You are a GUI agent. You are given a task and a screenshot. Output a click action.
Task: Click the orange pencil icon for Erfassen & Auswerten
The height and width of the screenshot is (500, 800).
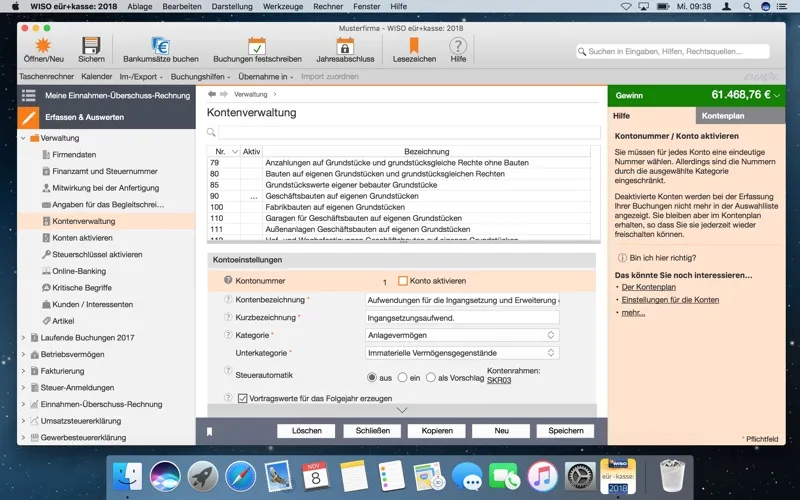click(x=28, y=117)
